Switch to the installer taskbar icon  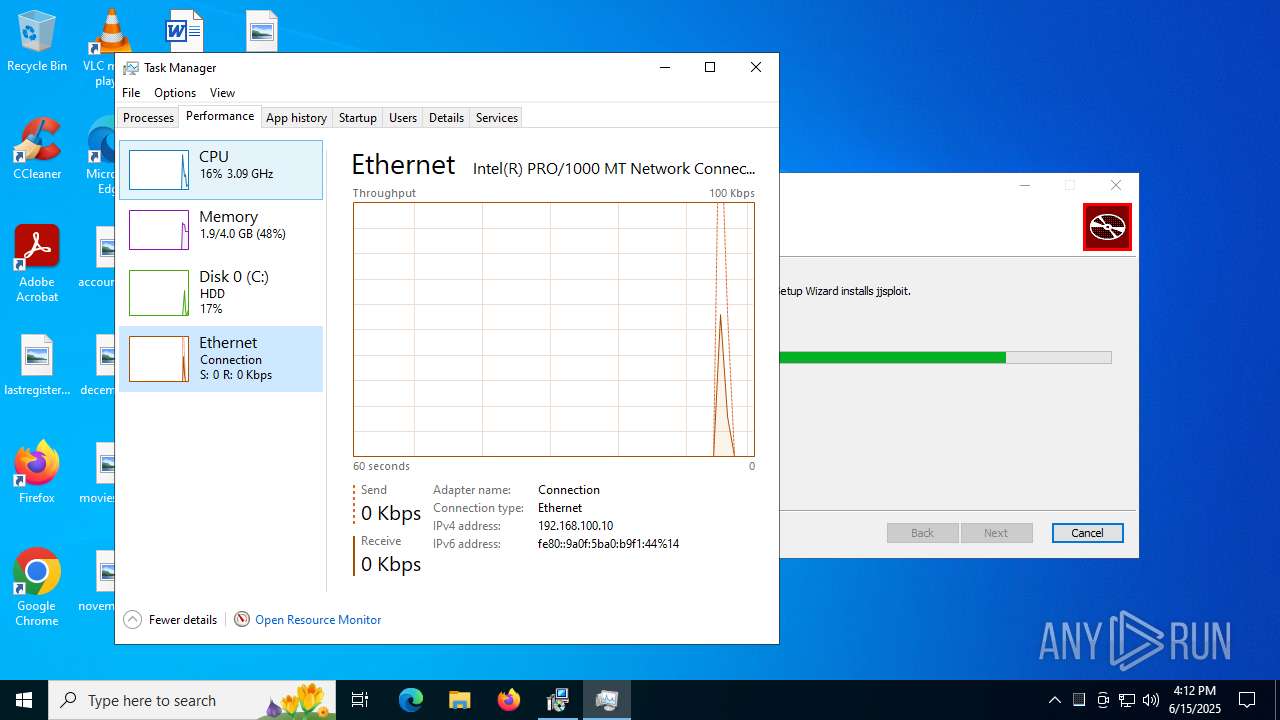pos(557,700)
